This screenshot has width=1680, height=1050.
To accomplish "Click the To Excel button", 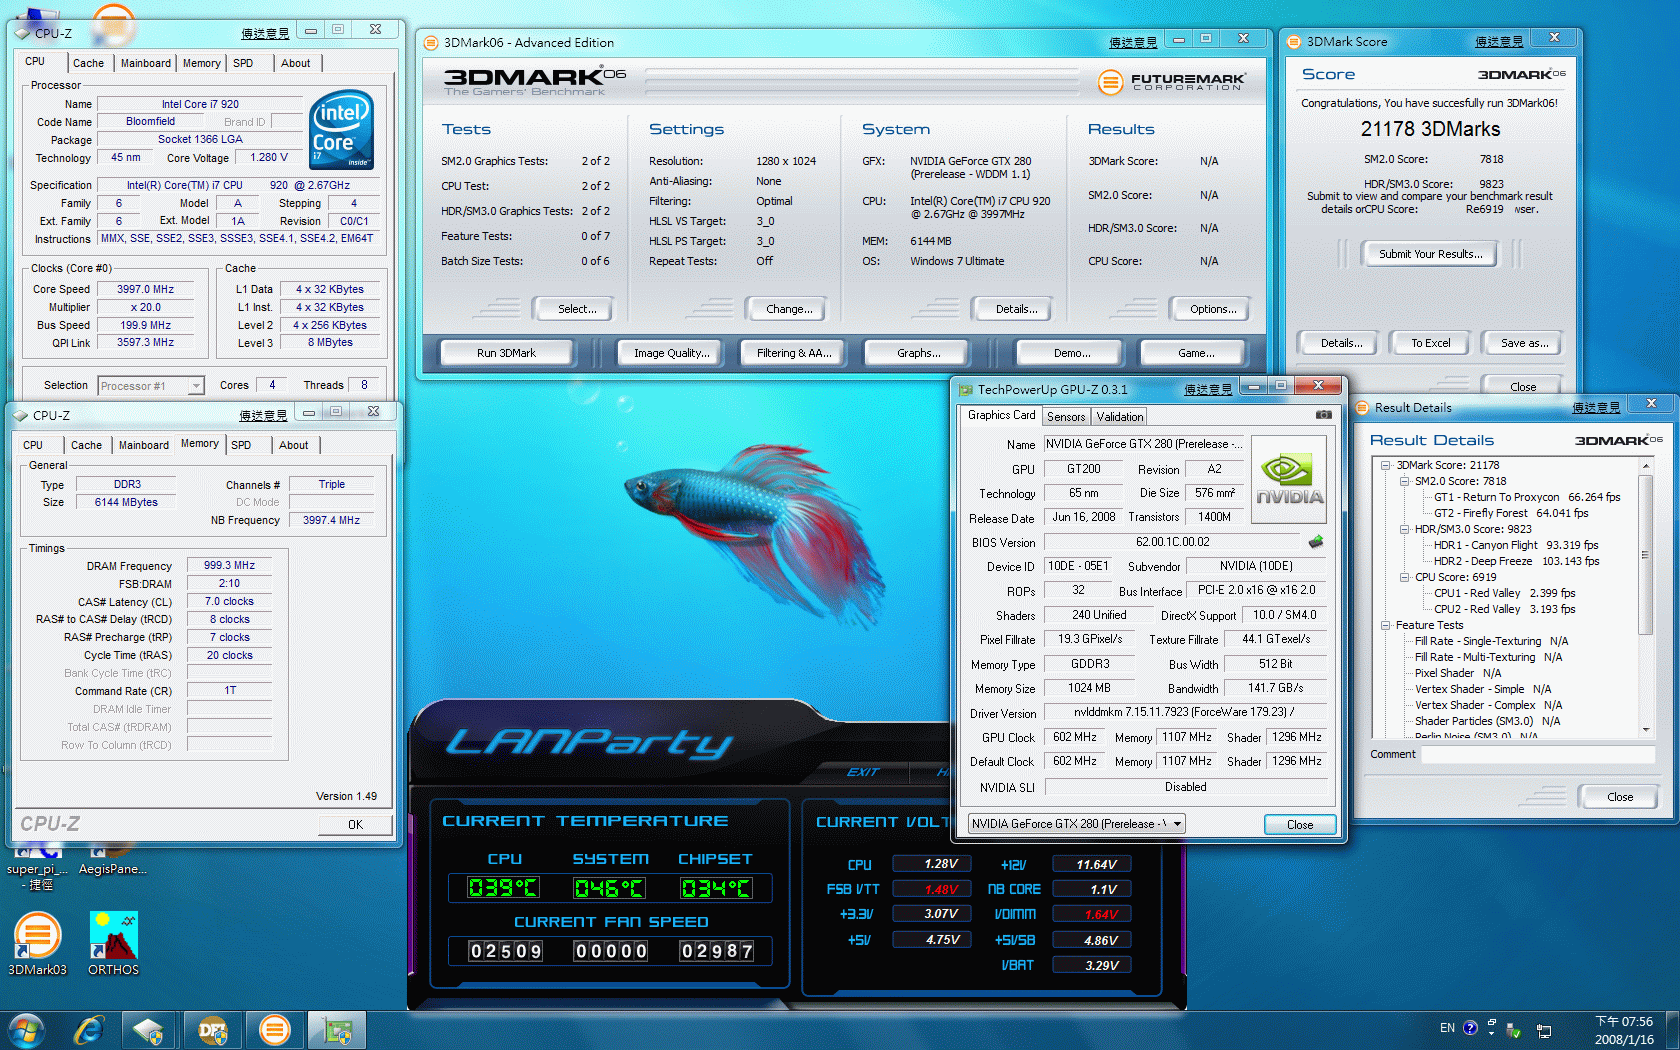I will point(1430,343).
